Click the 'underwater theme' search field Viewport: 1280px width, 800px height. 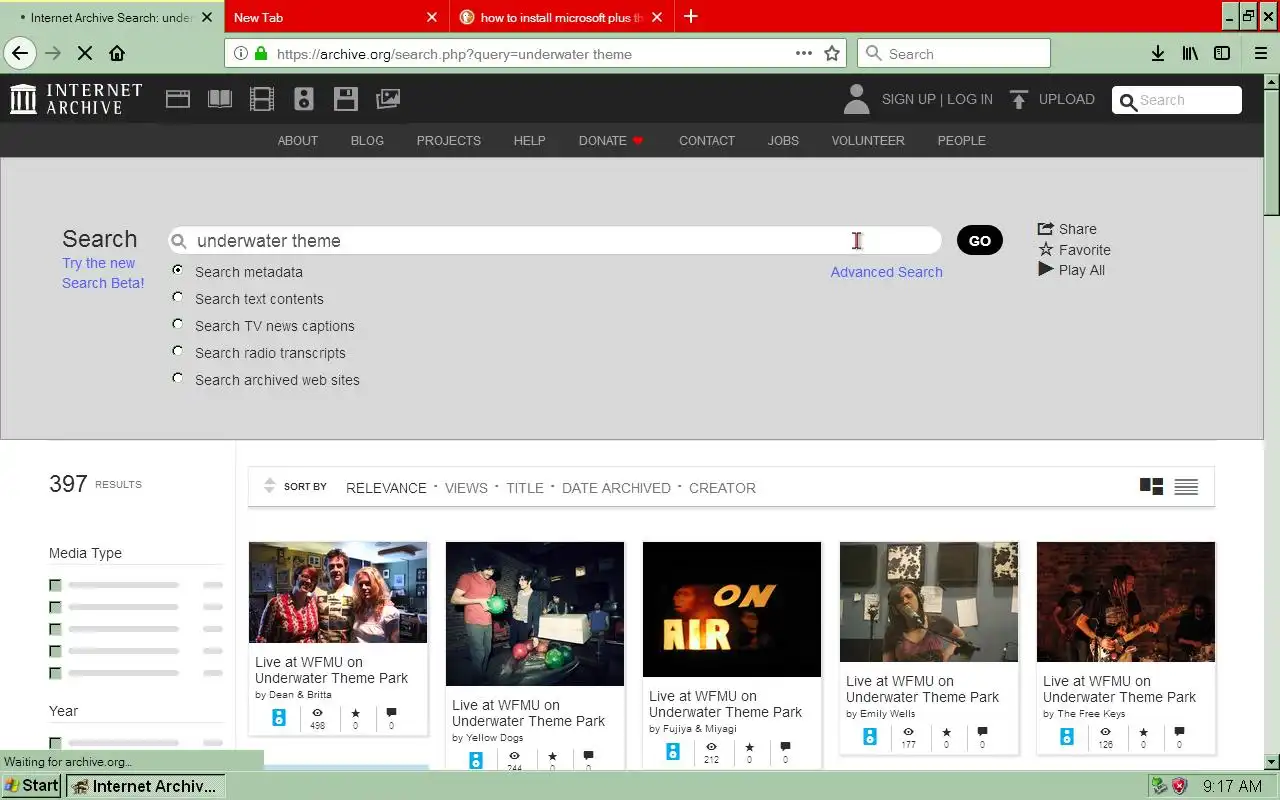[555, 240]
